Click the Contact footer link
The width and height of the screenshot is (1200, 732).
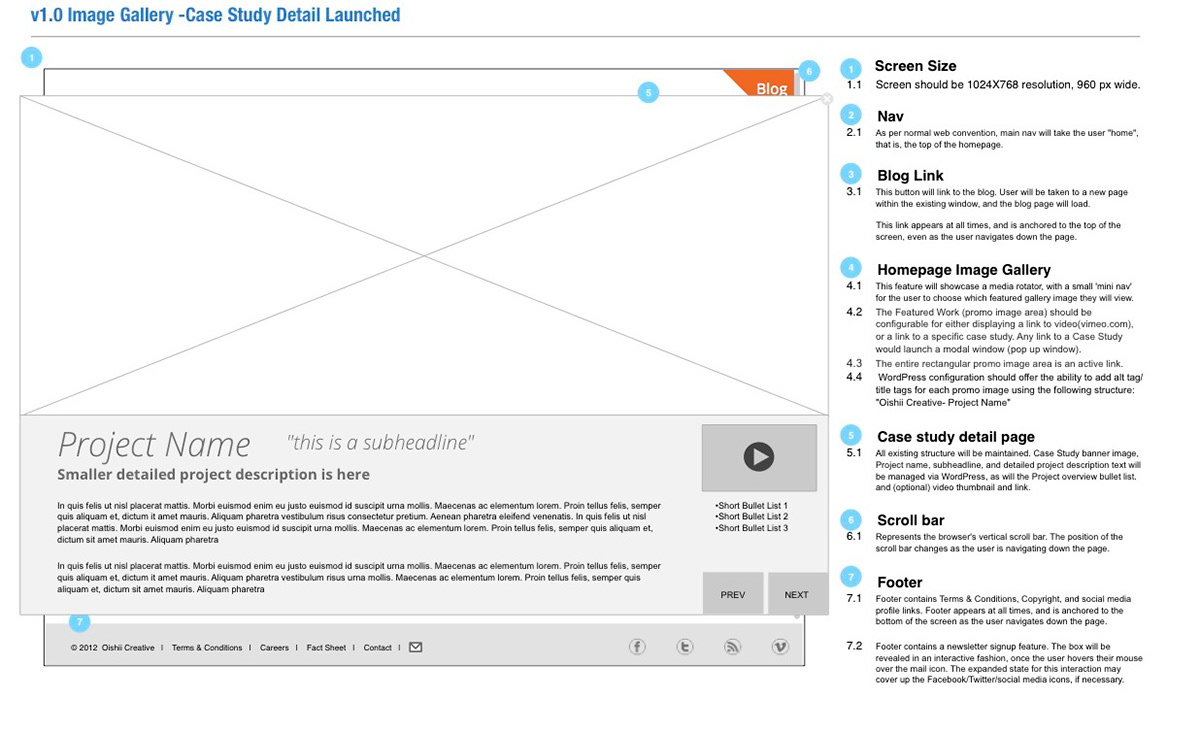click(x=378, y=648)
